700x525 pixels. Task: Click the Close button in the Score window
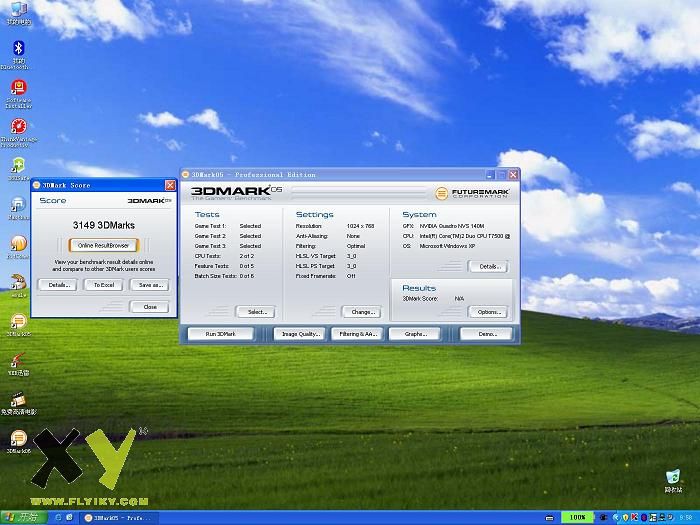[x=150, y=307]
